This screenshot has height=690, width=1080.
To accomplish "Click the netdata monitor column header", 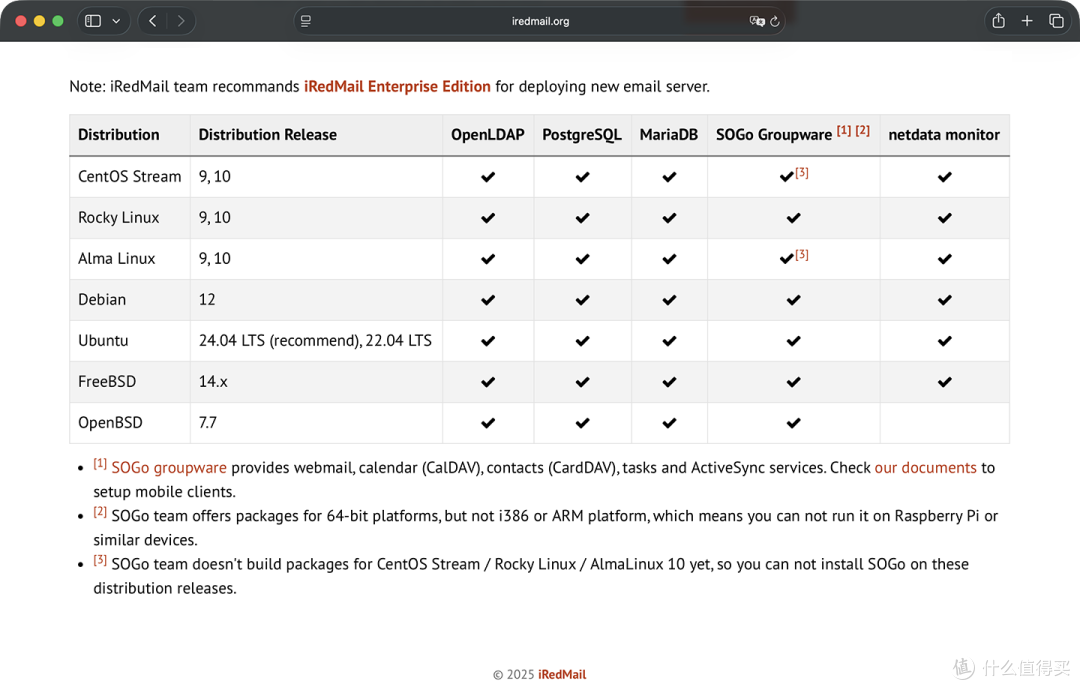I will point(944,135).
